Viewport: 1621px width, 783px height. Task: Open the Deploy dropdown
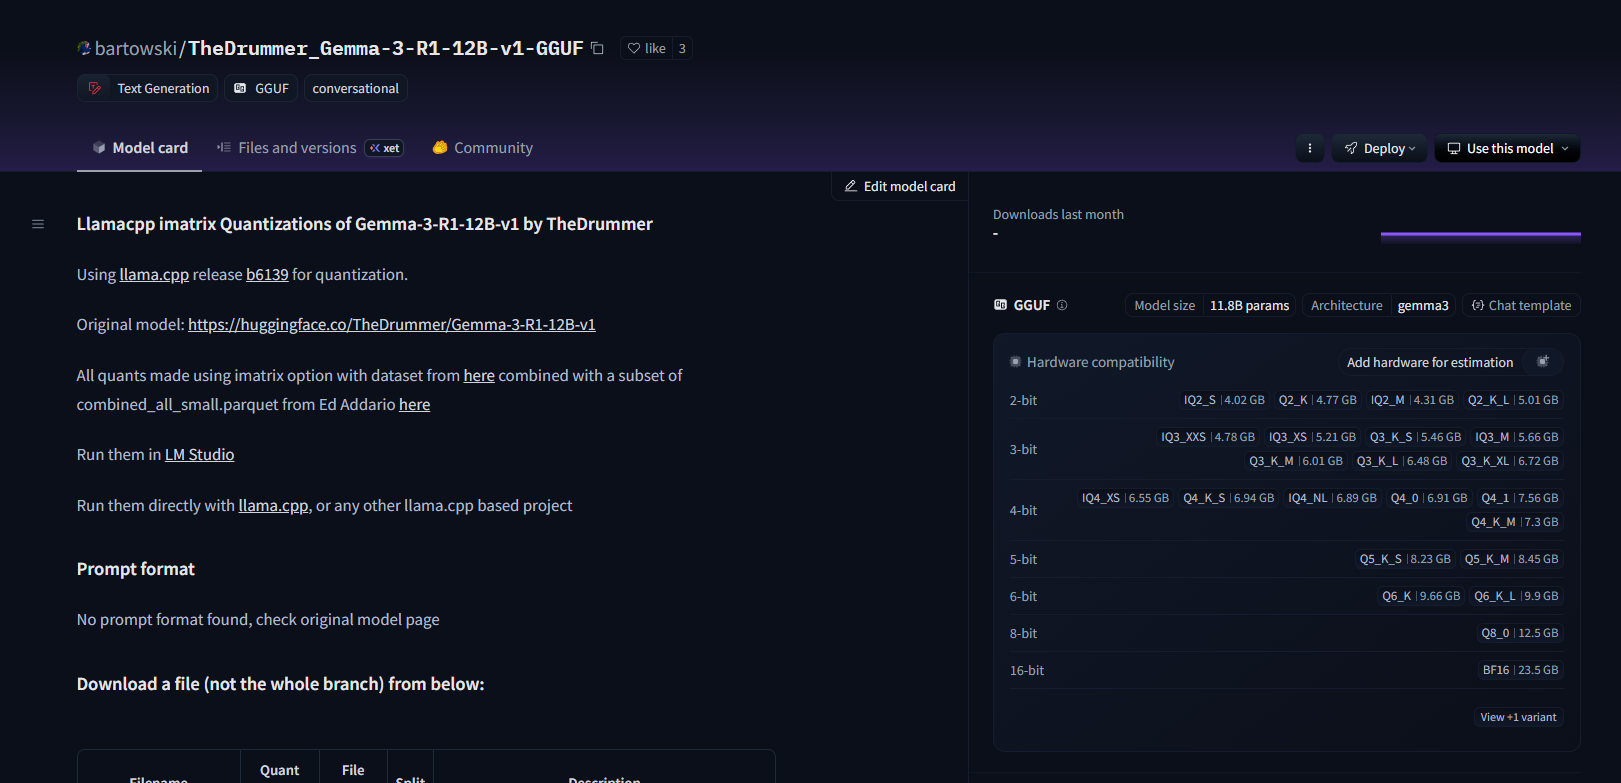[1380, 148]
